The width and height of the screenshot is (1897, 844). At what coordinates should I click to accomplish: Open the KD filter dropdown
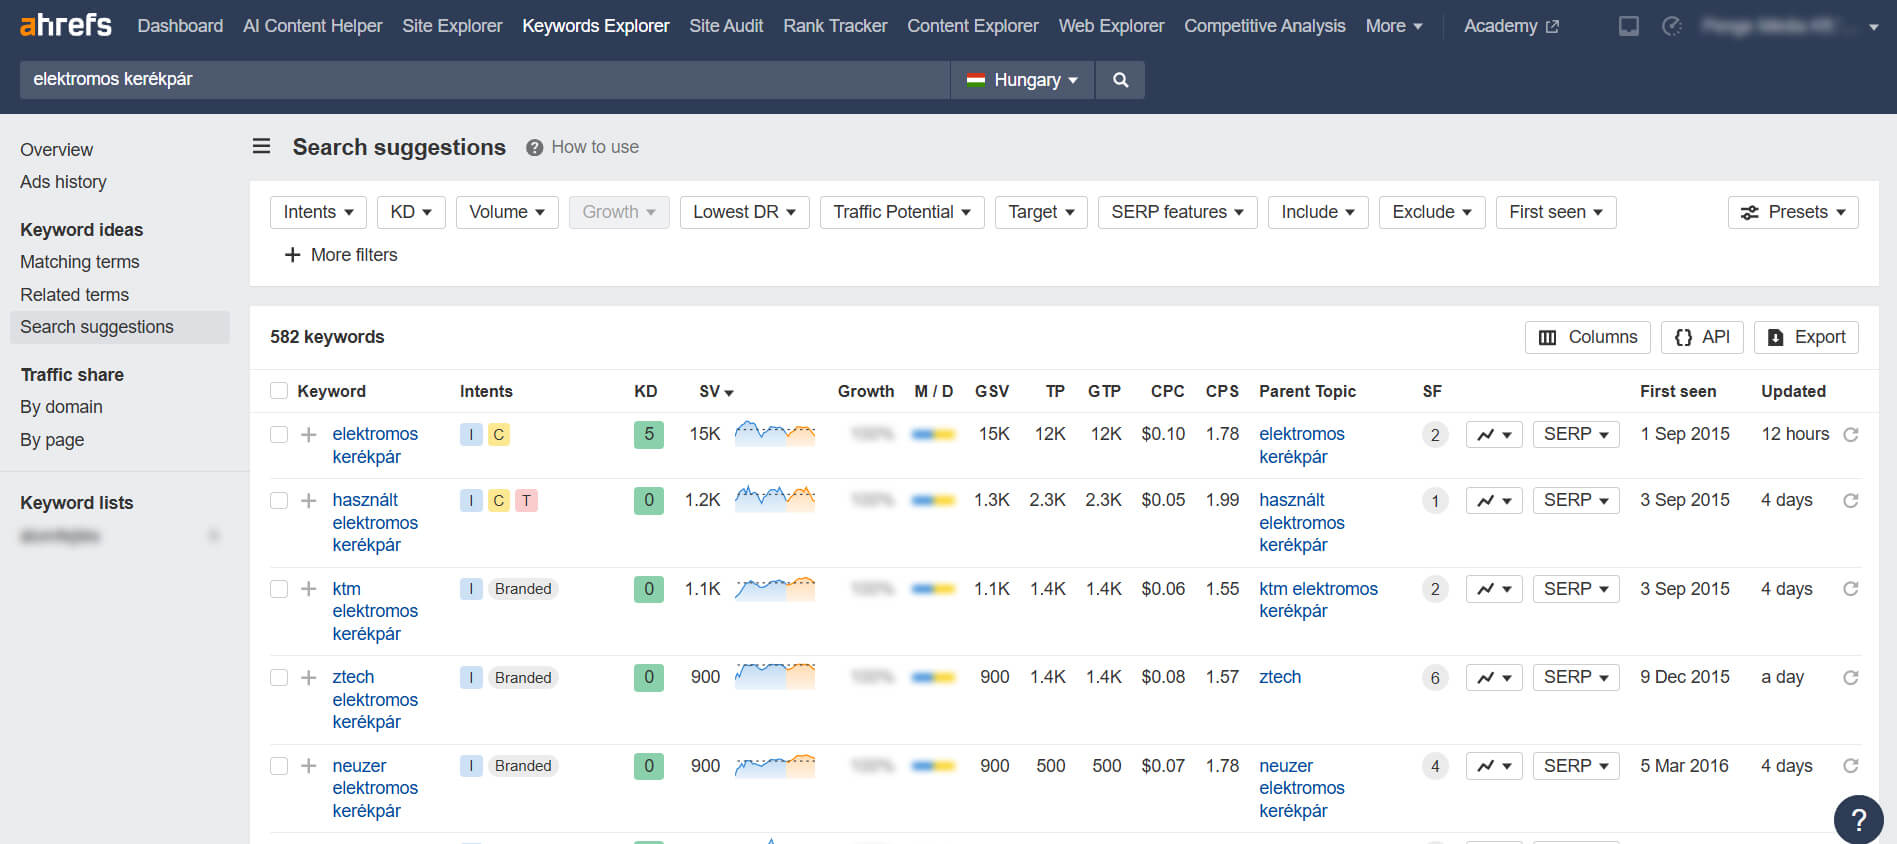tap(411, 212)
